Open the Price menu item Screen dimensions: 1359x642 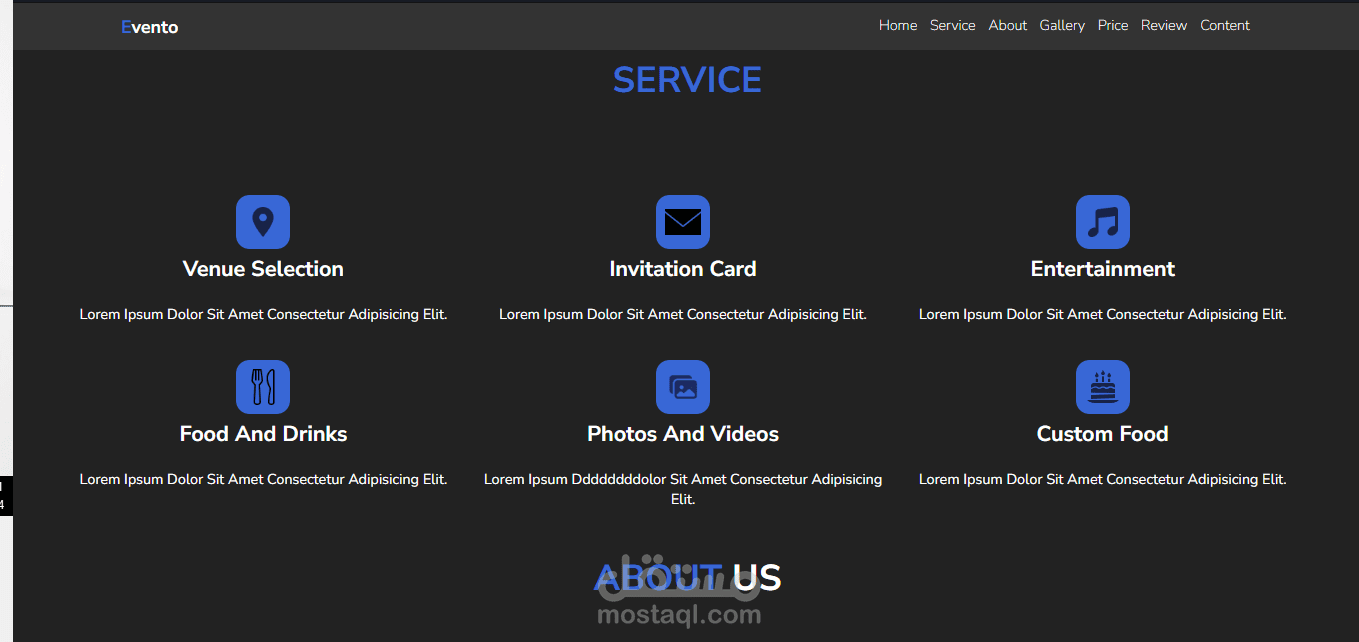[1113, 26]
